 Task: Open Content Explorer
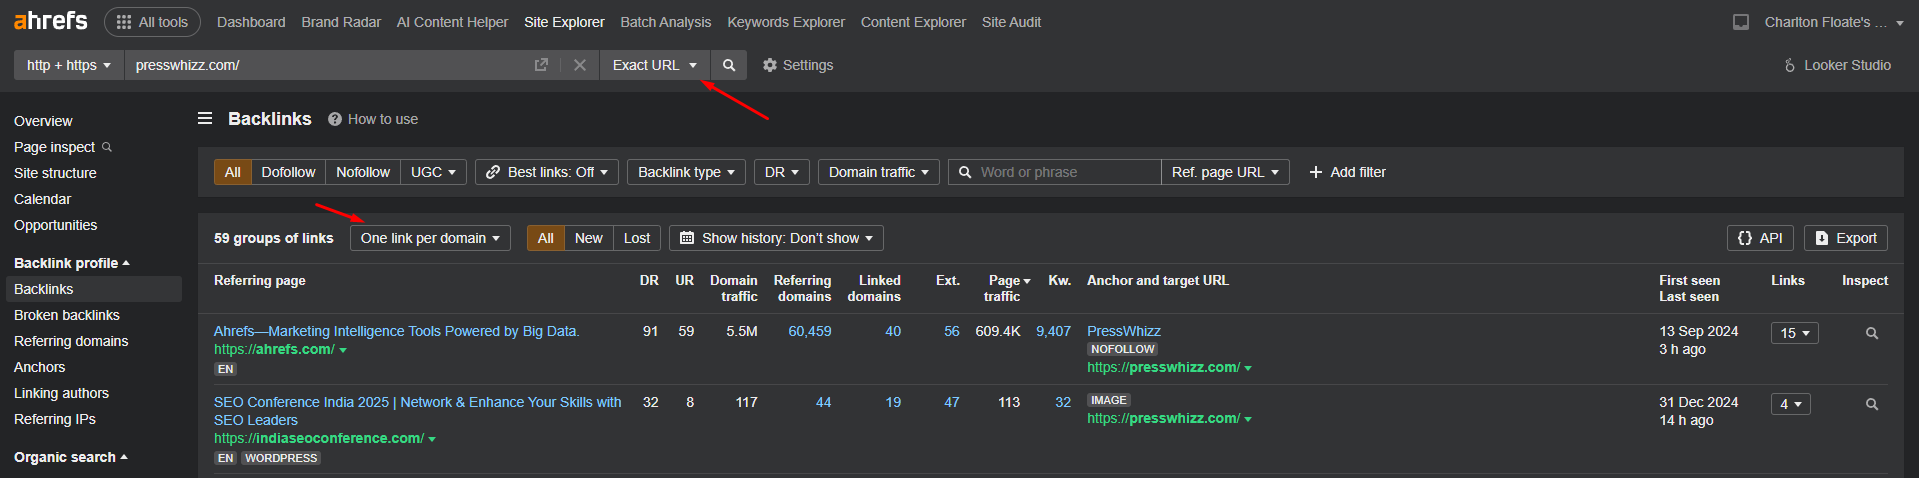pyautogui.click(x=913, y=22)
